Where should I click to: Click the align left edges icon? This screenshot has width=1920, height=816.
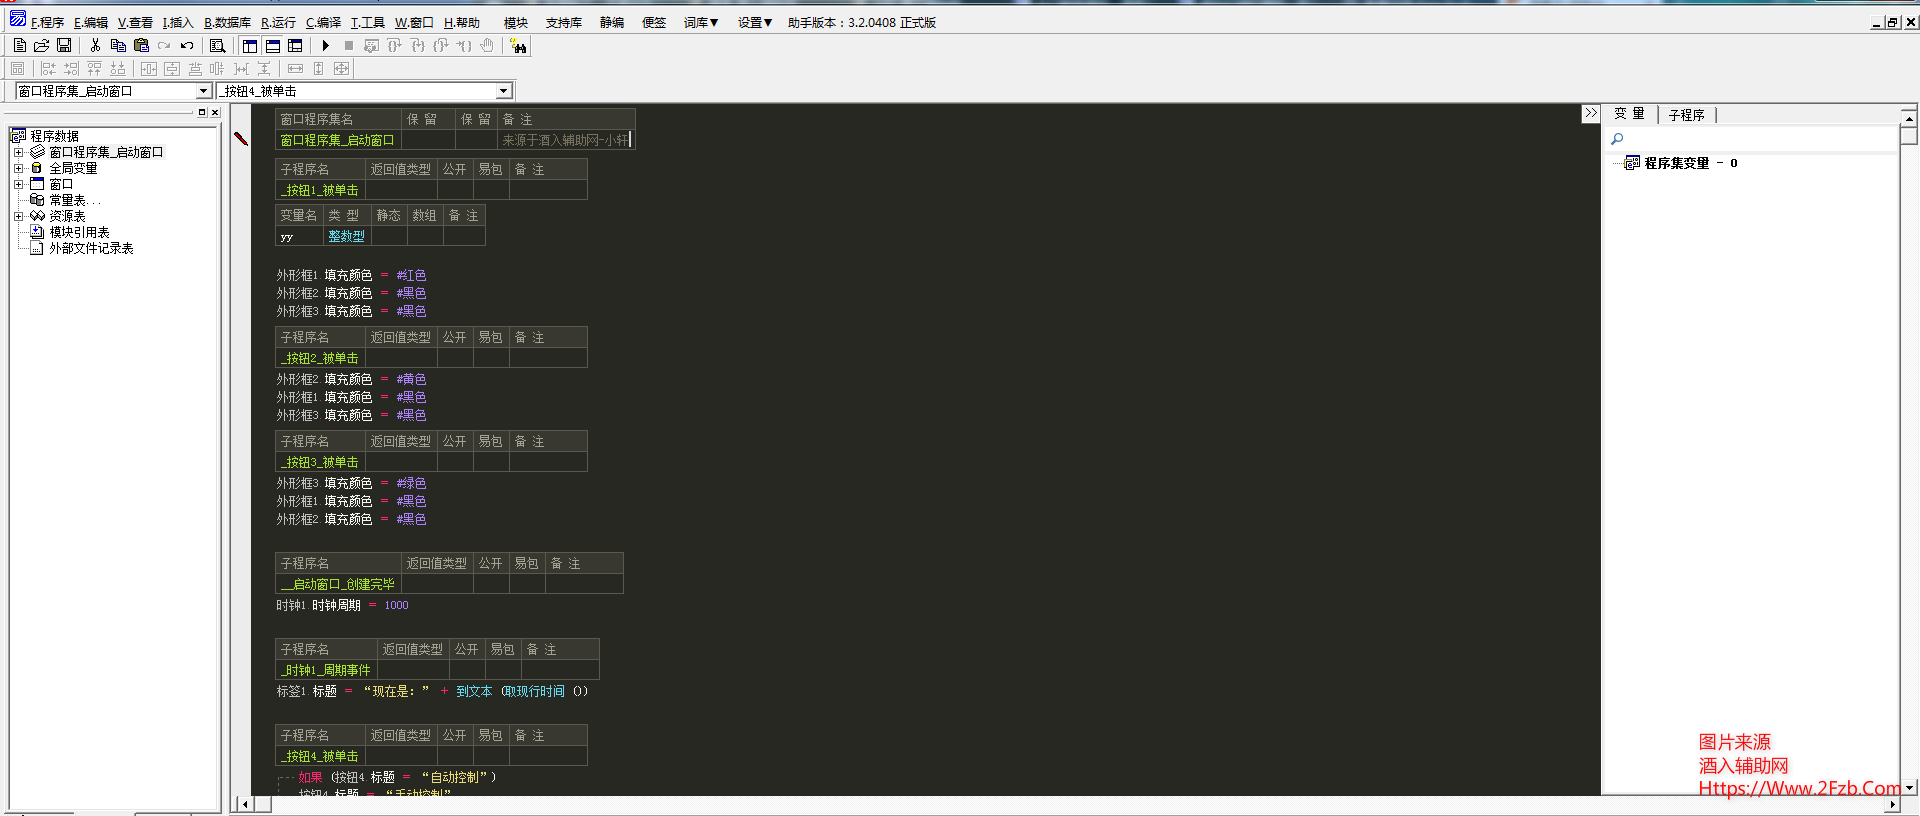[48, 68]
